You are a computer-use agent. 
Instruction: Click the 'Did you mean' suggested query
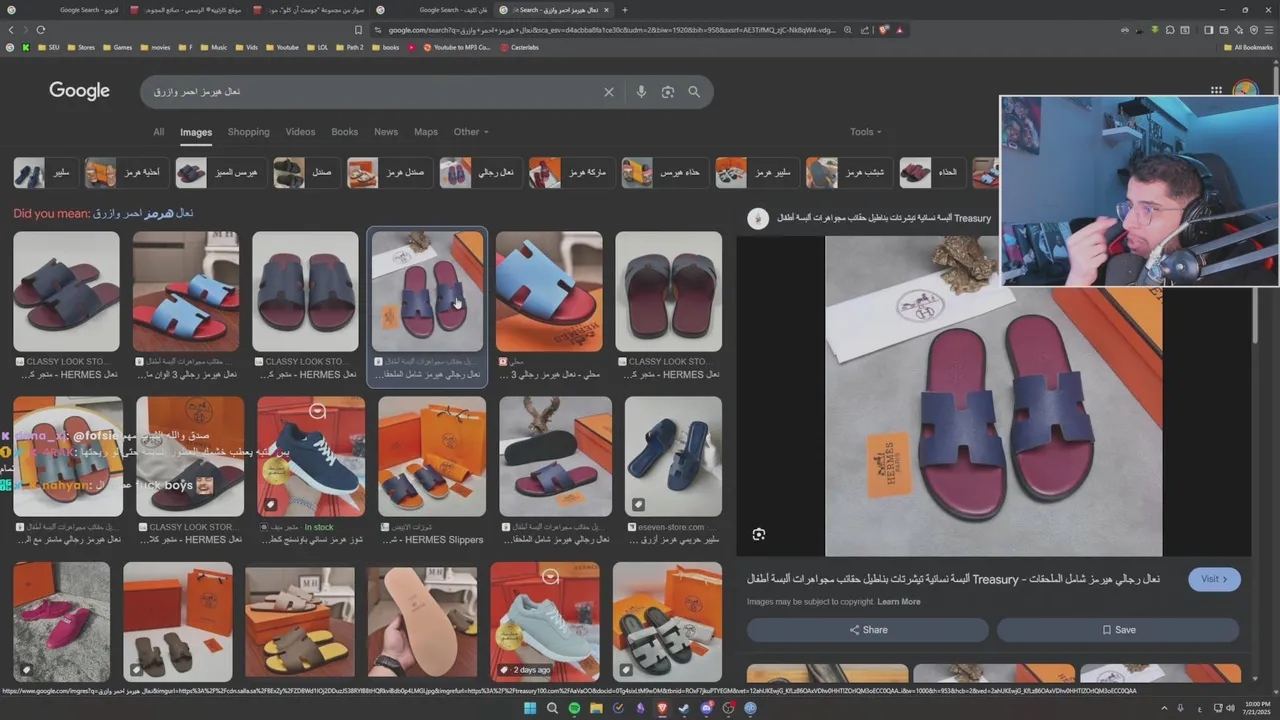[143, 213]
